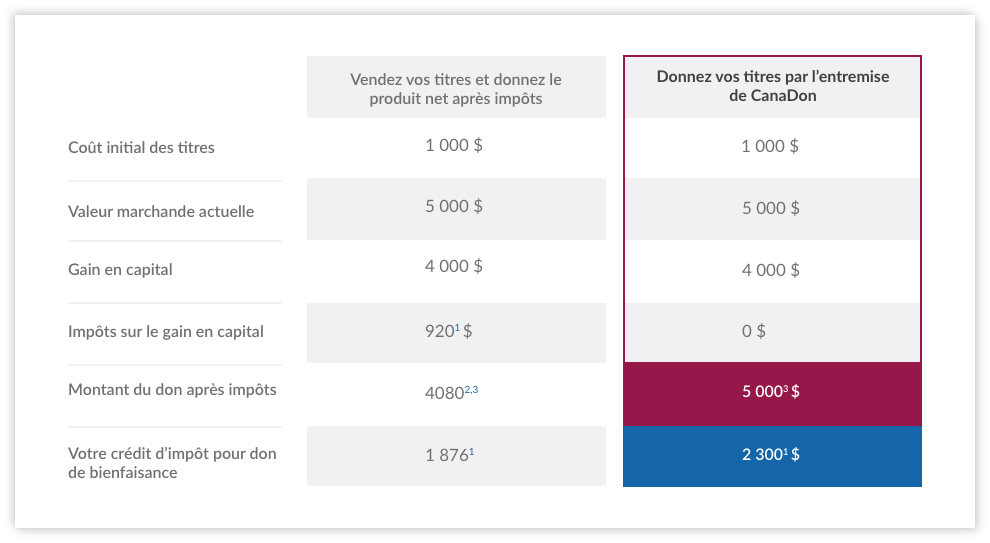Click footnote 1 beside the 920 amount
Screen dimensions: 990x543
(457, 327)
